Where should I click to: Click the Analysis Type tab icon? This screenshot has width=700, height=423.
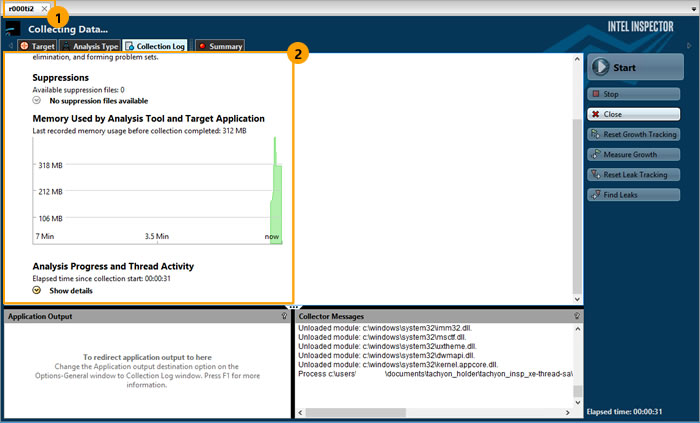point(66,46)
